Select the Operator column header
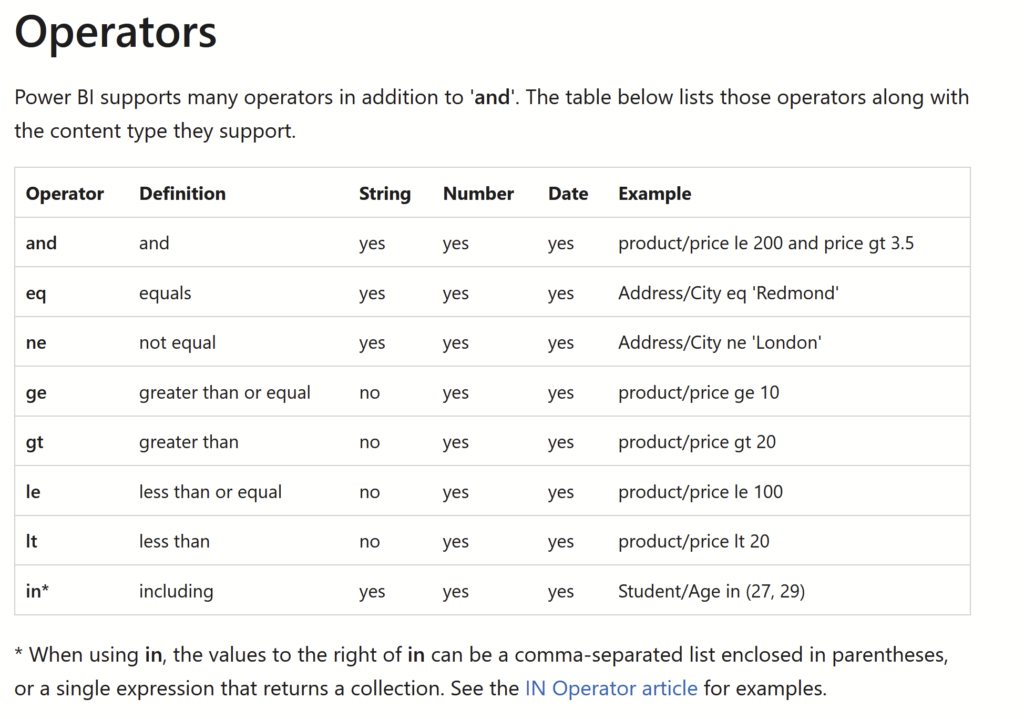Screen dimensions: 1024x719 65,193
